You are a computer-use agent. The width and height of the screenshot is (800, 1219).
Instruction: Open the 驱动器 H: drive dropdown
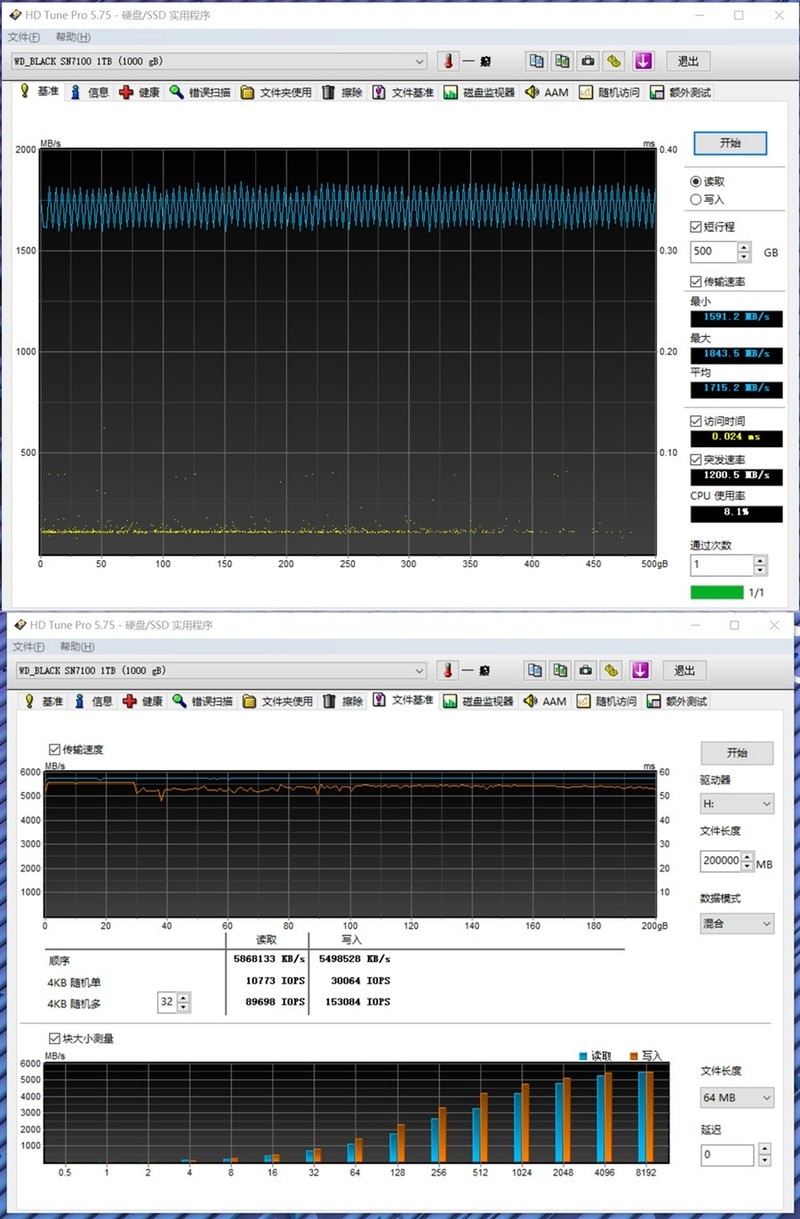pyautogui.click(x=736, y=803)
